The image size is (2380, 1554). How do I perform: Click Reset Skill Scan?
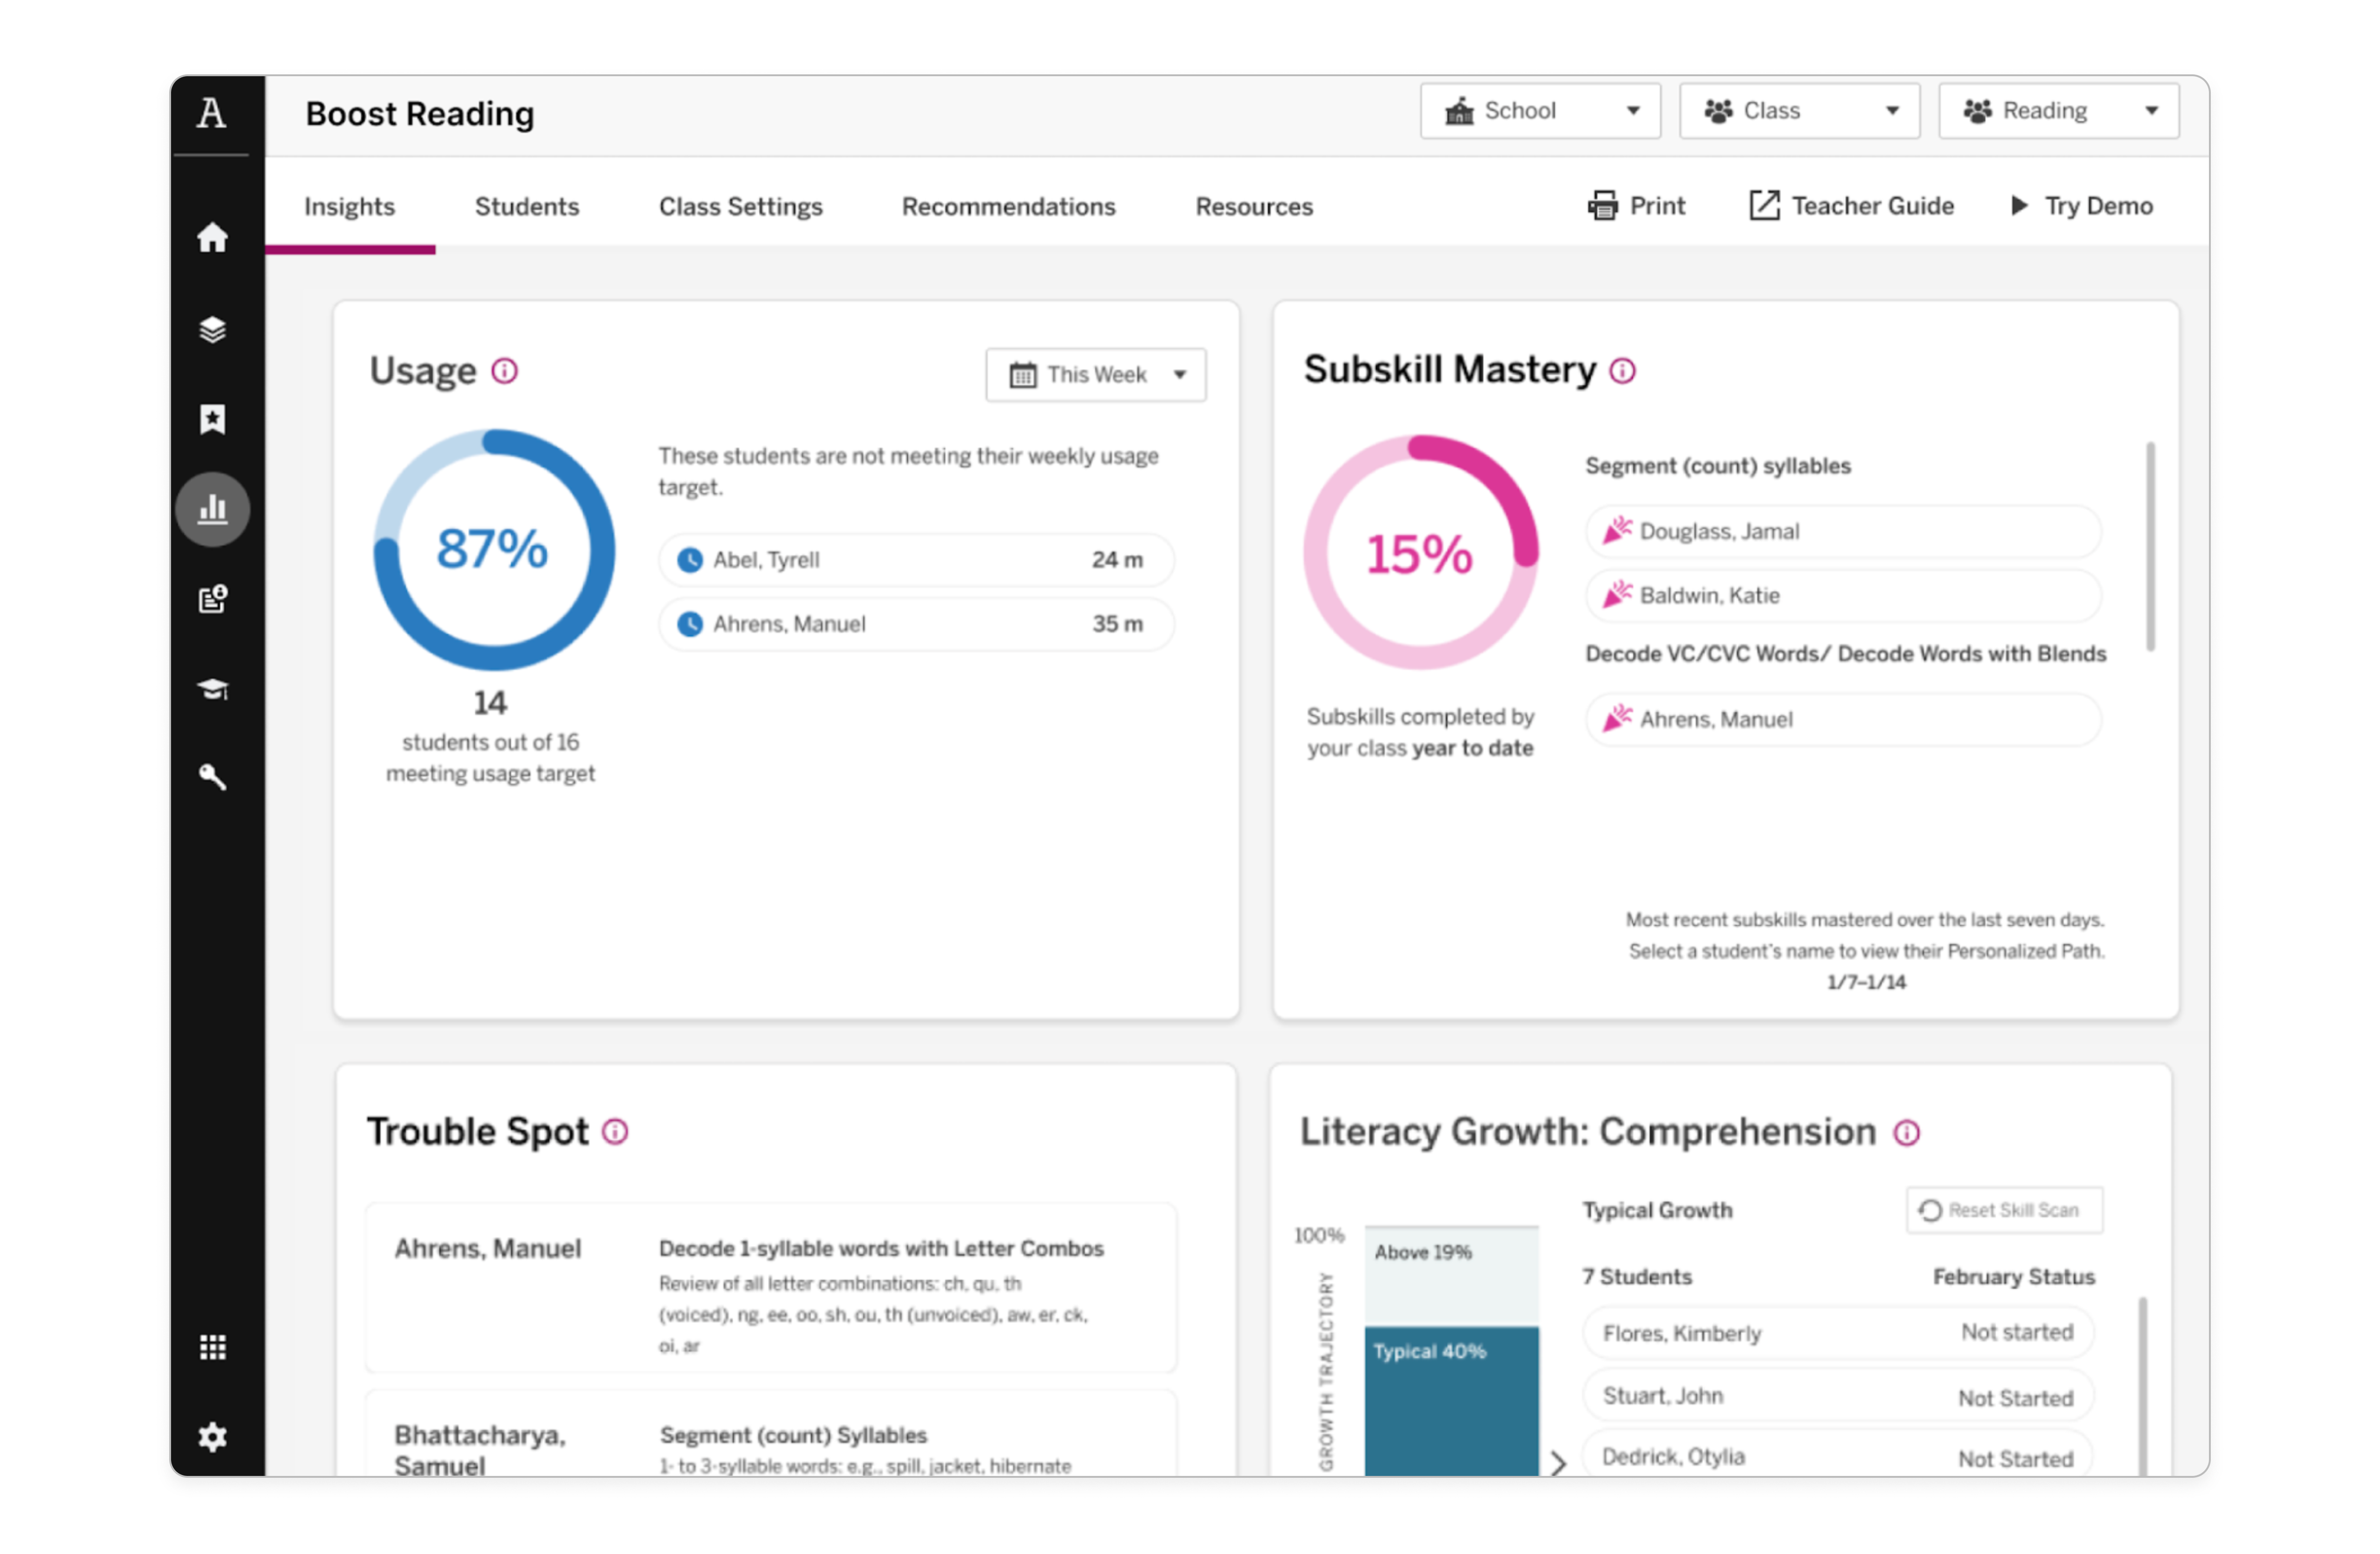pos(2003,1209)
